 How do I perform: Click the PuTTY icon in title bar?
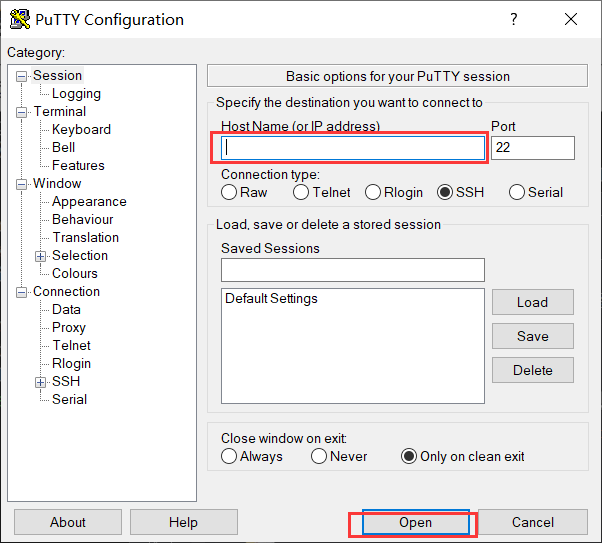pyautogui.click(x=19, y=20)
